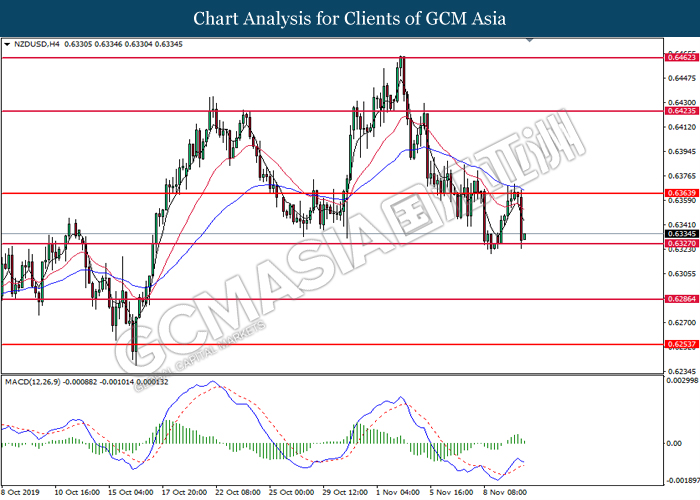
Task: Select the 0.64623 resistance price label
Action: tap(681, 57)
